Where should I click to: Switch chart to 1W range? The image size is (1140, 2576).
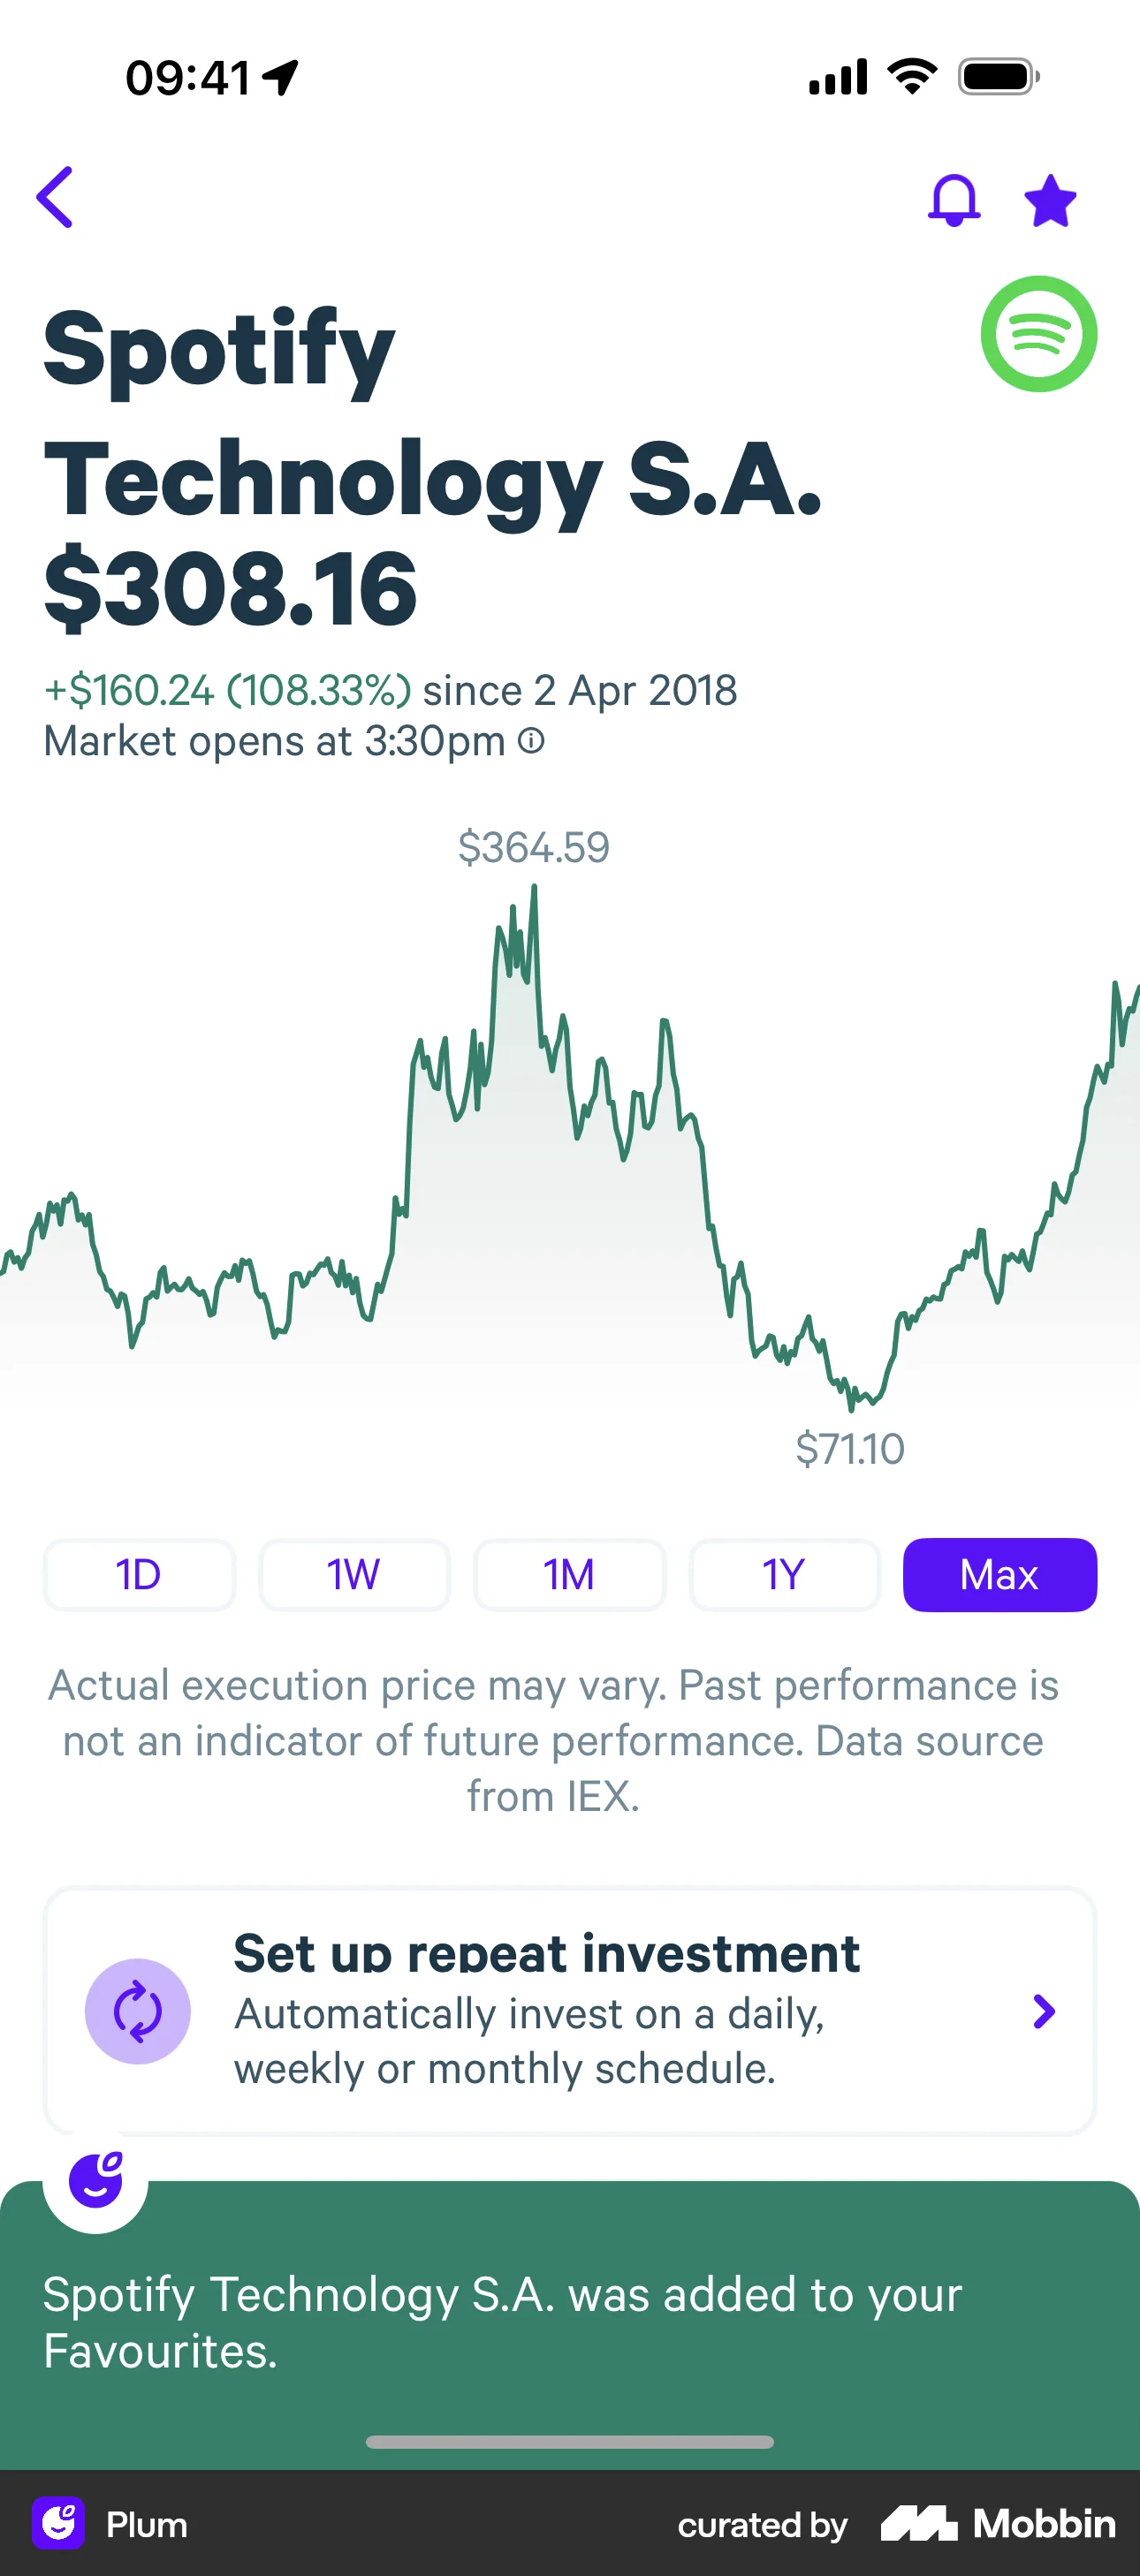click(x=354, y=1575)
